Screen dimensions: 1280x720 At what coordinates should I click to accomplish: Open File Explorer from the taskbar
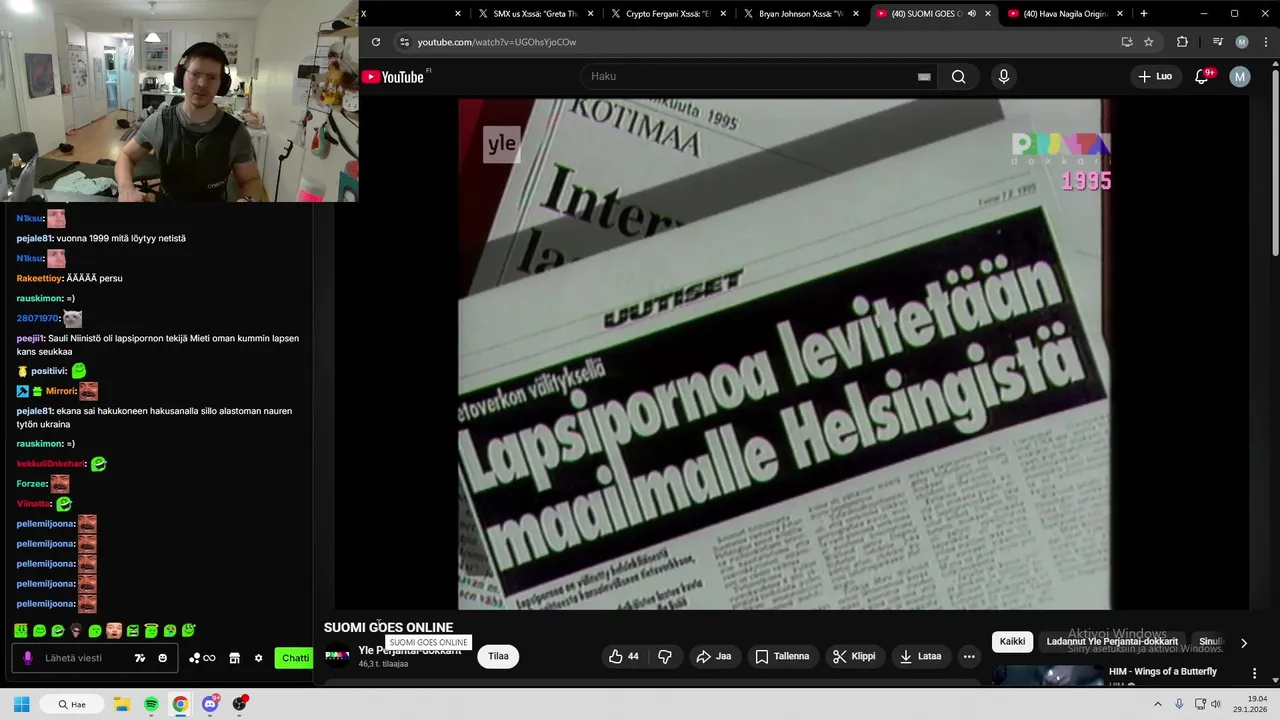point(121,704)
